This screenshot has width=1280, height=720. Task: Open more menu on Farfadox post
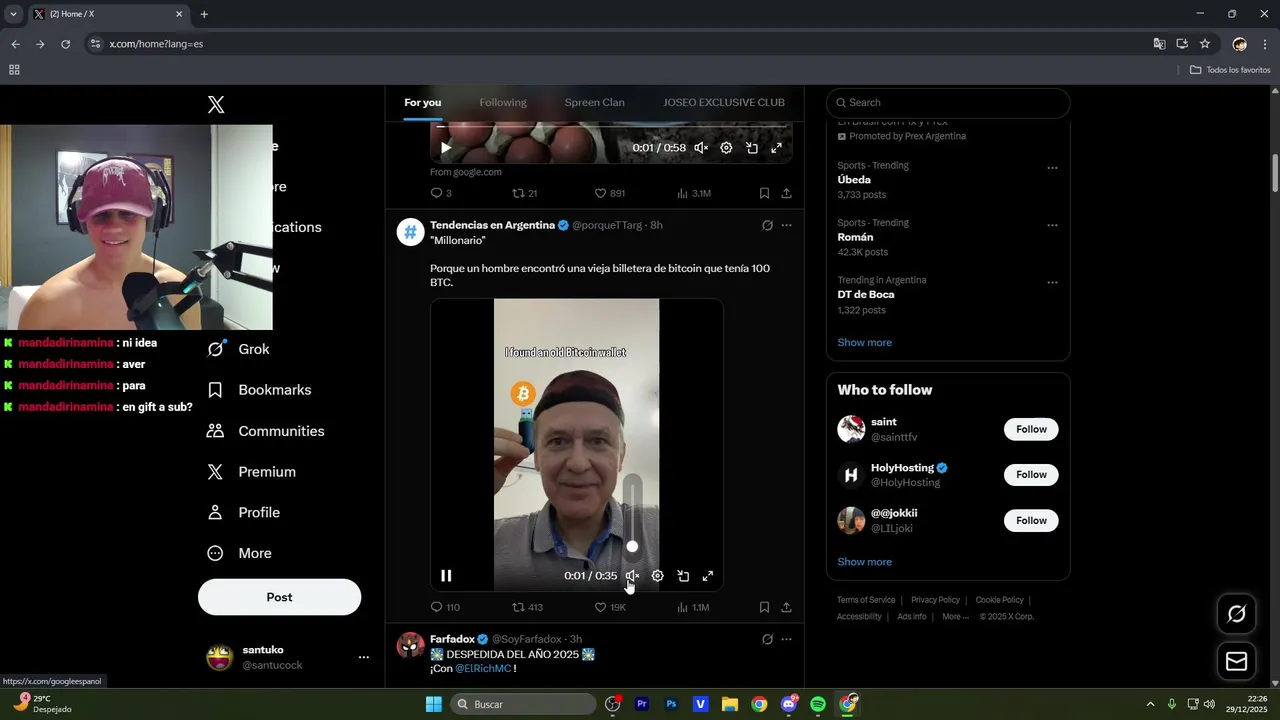pyautogui.click(x=787, y=639)
